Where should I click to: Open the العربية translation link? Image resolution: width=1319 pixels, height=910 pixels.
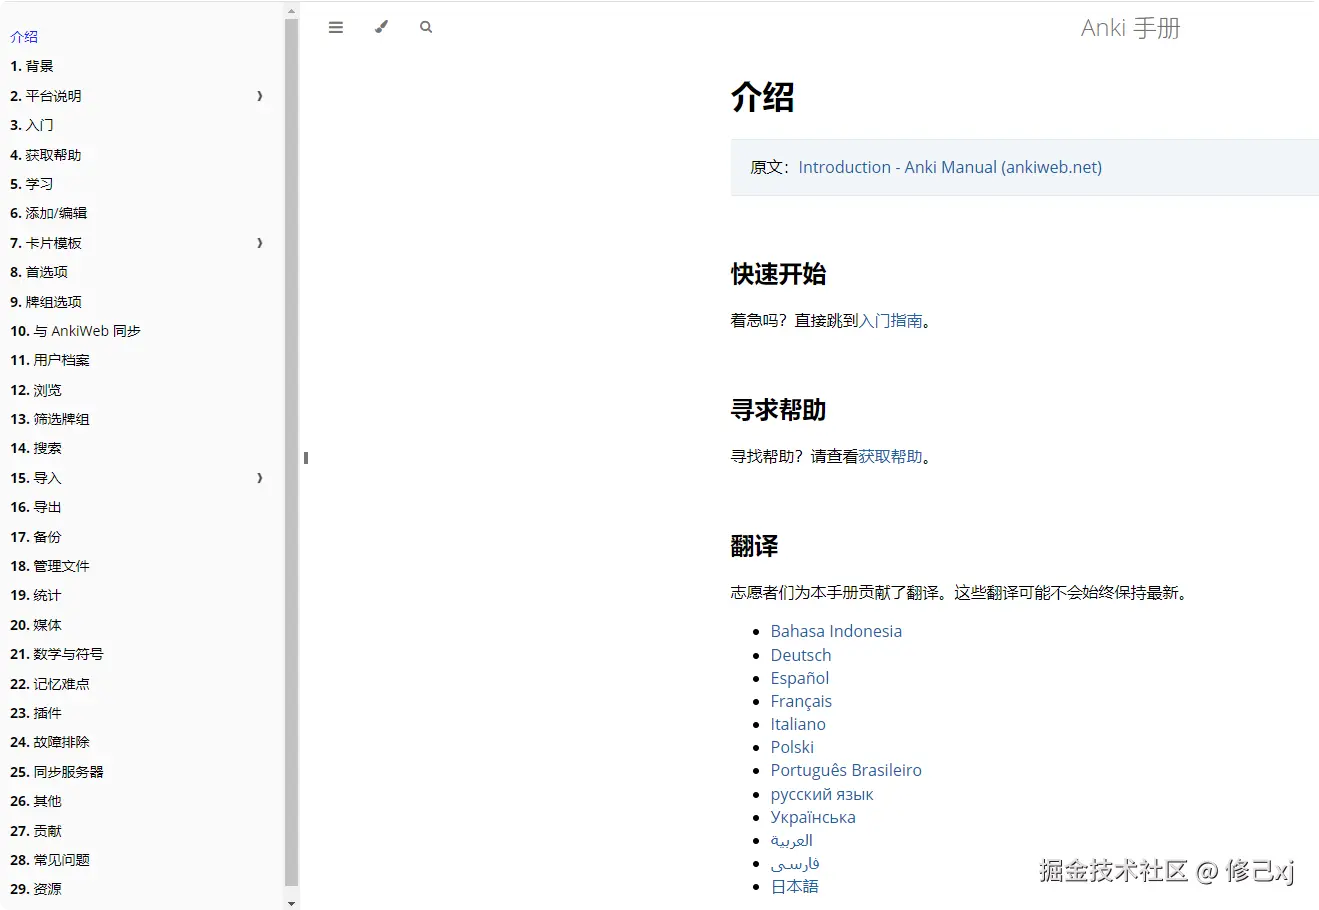tap(791, 840)
